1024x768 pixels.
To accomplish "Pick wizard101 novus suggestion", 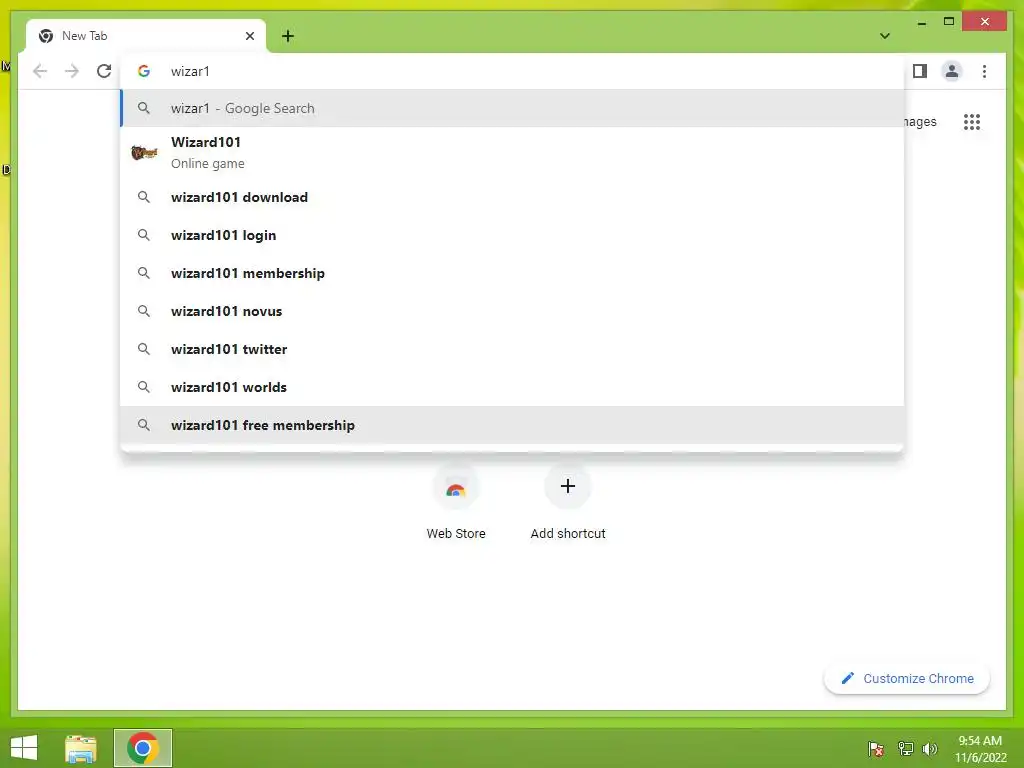I will [x=513, y=311].
